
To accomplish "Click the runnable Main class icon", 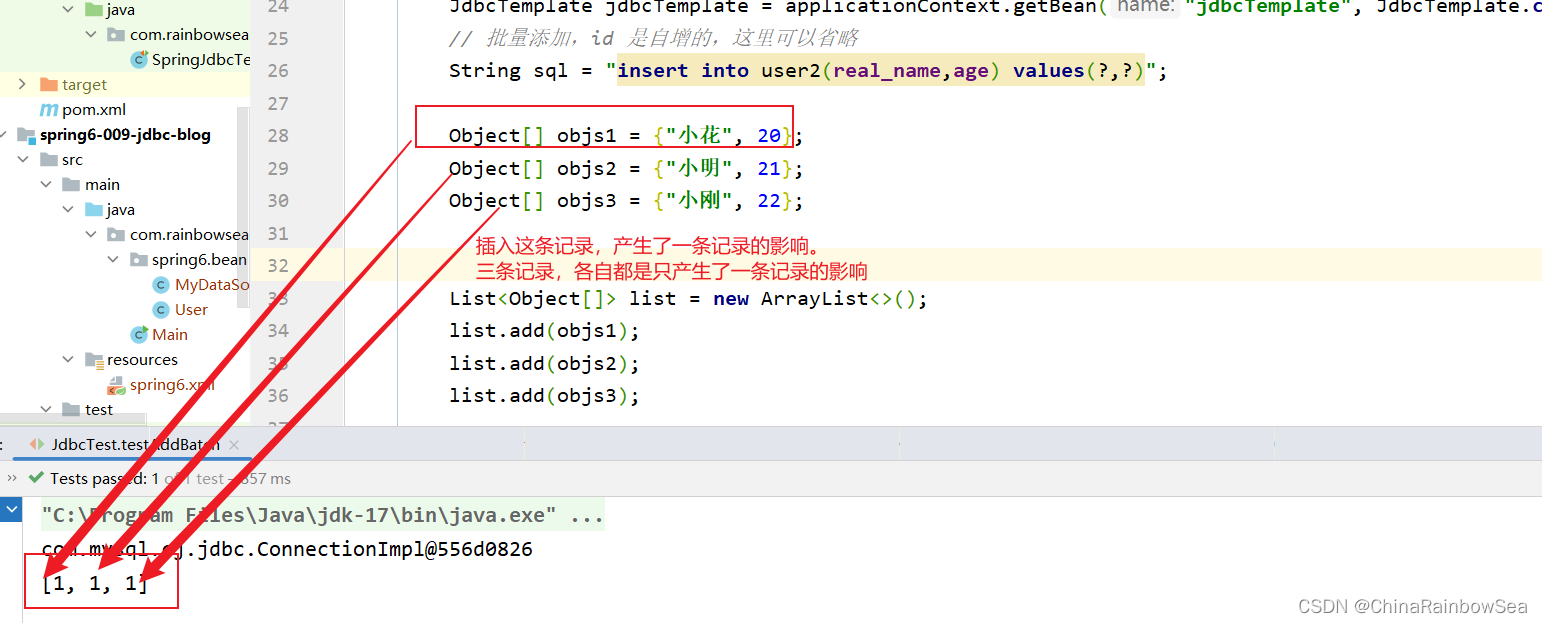I will coord(139,335).
